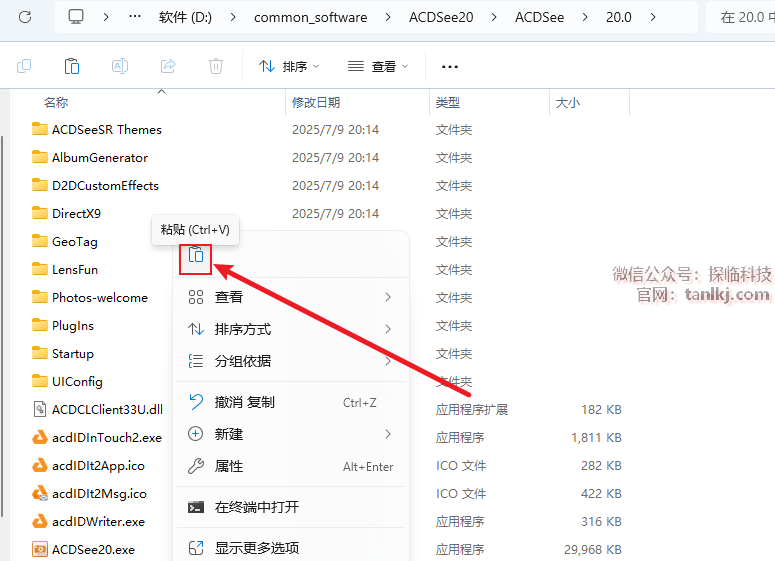
Task: Open the three-dot See more toolbar menu
Action: pos(449,66)
